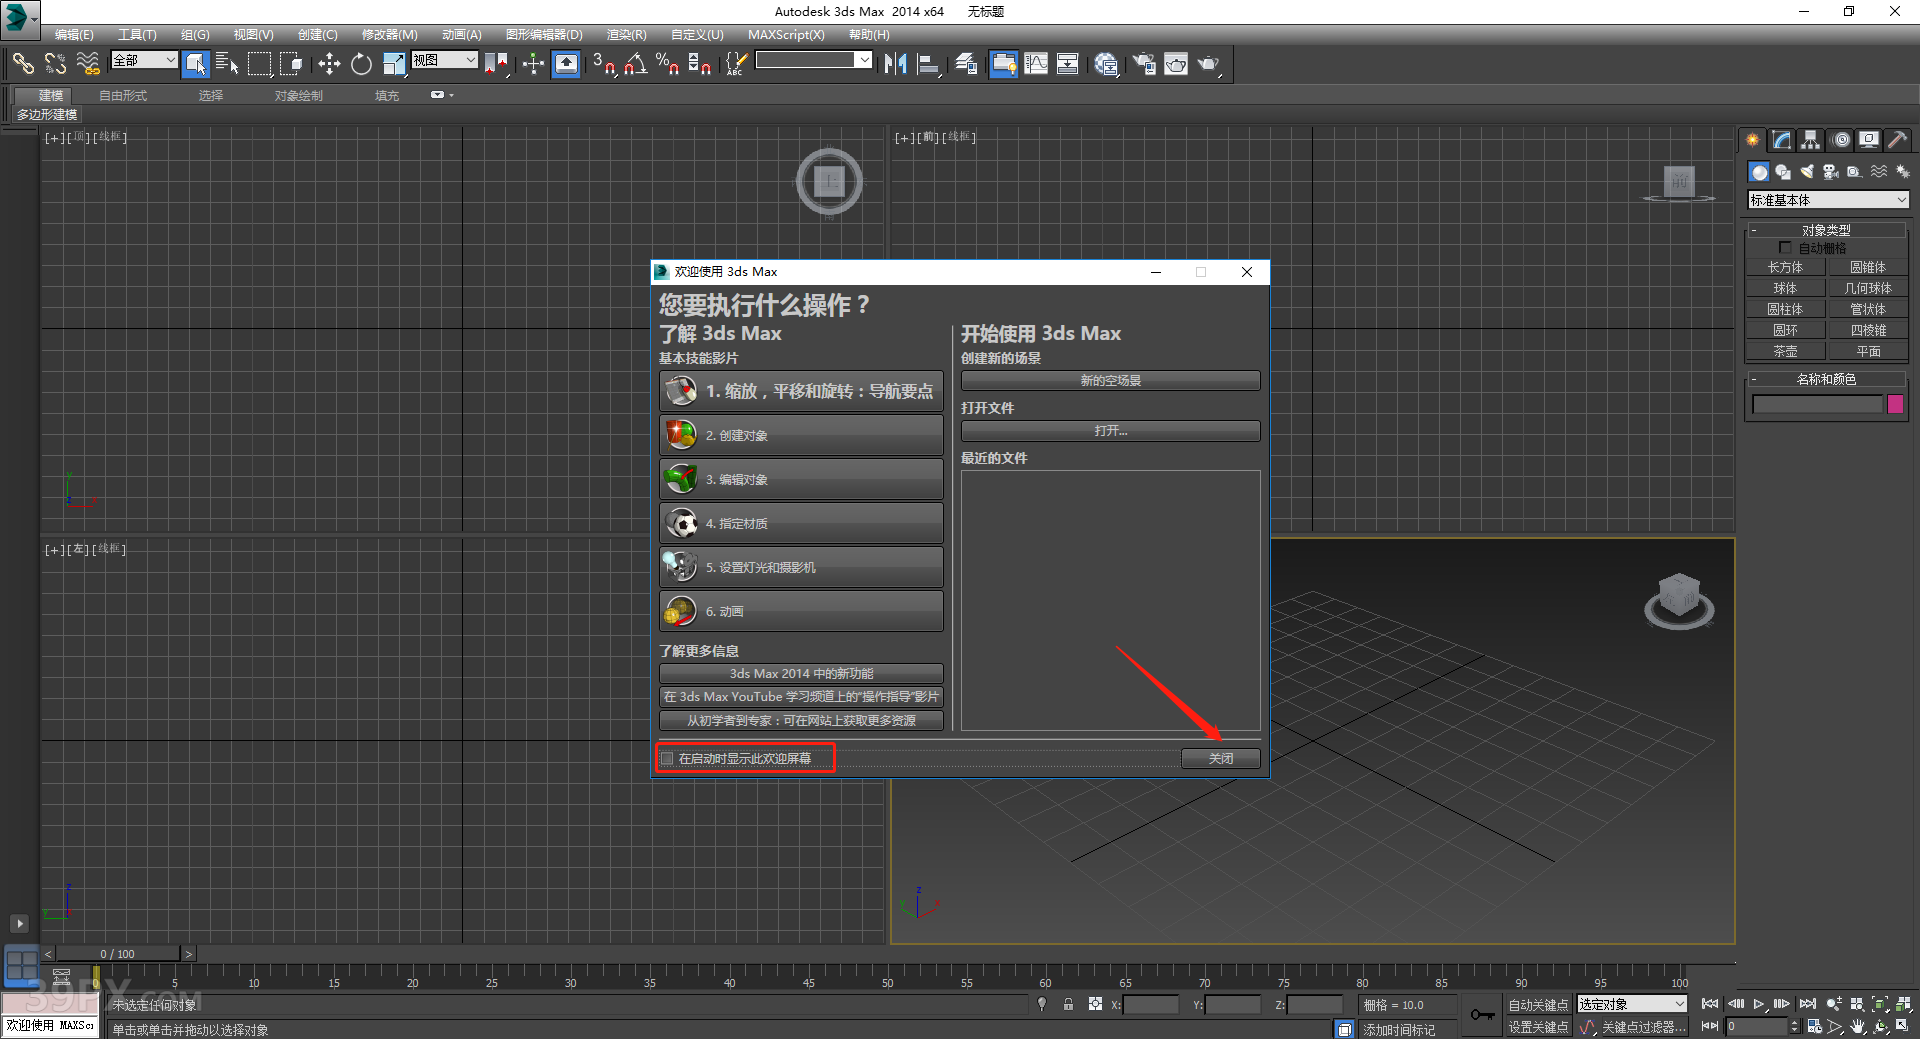Viewport: 1920px width, 1039px height.
Task: Click the magenta object color swatch
Action: click(x=1895, y=404)
